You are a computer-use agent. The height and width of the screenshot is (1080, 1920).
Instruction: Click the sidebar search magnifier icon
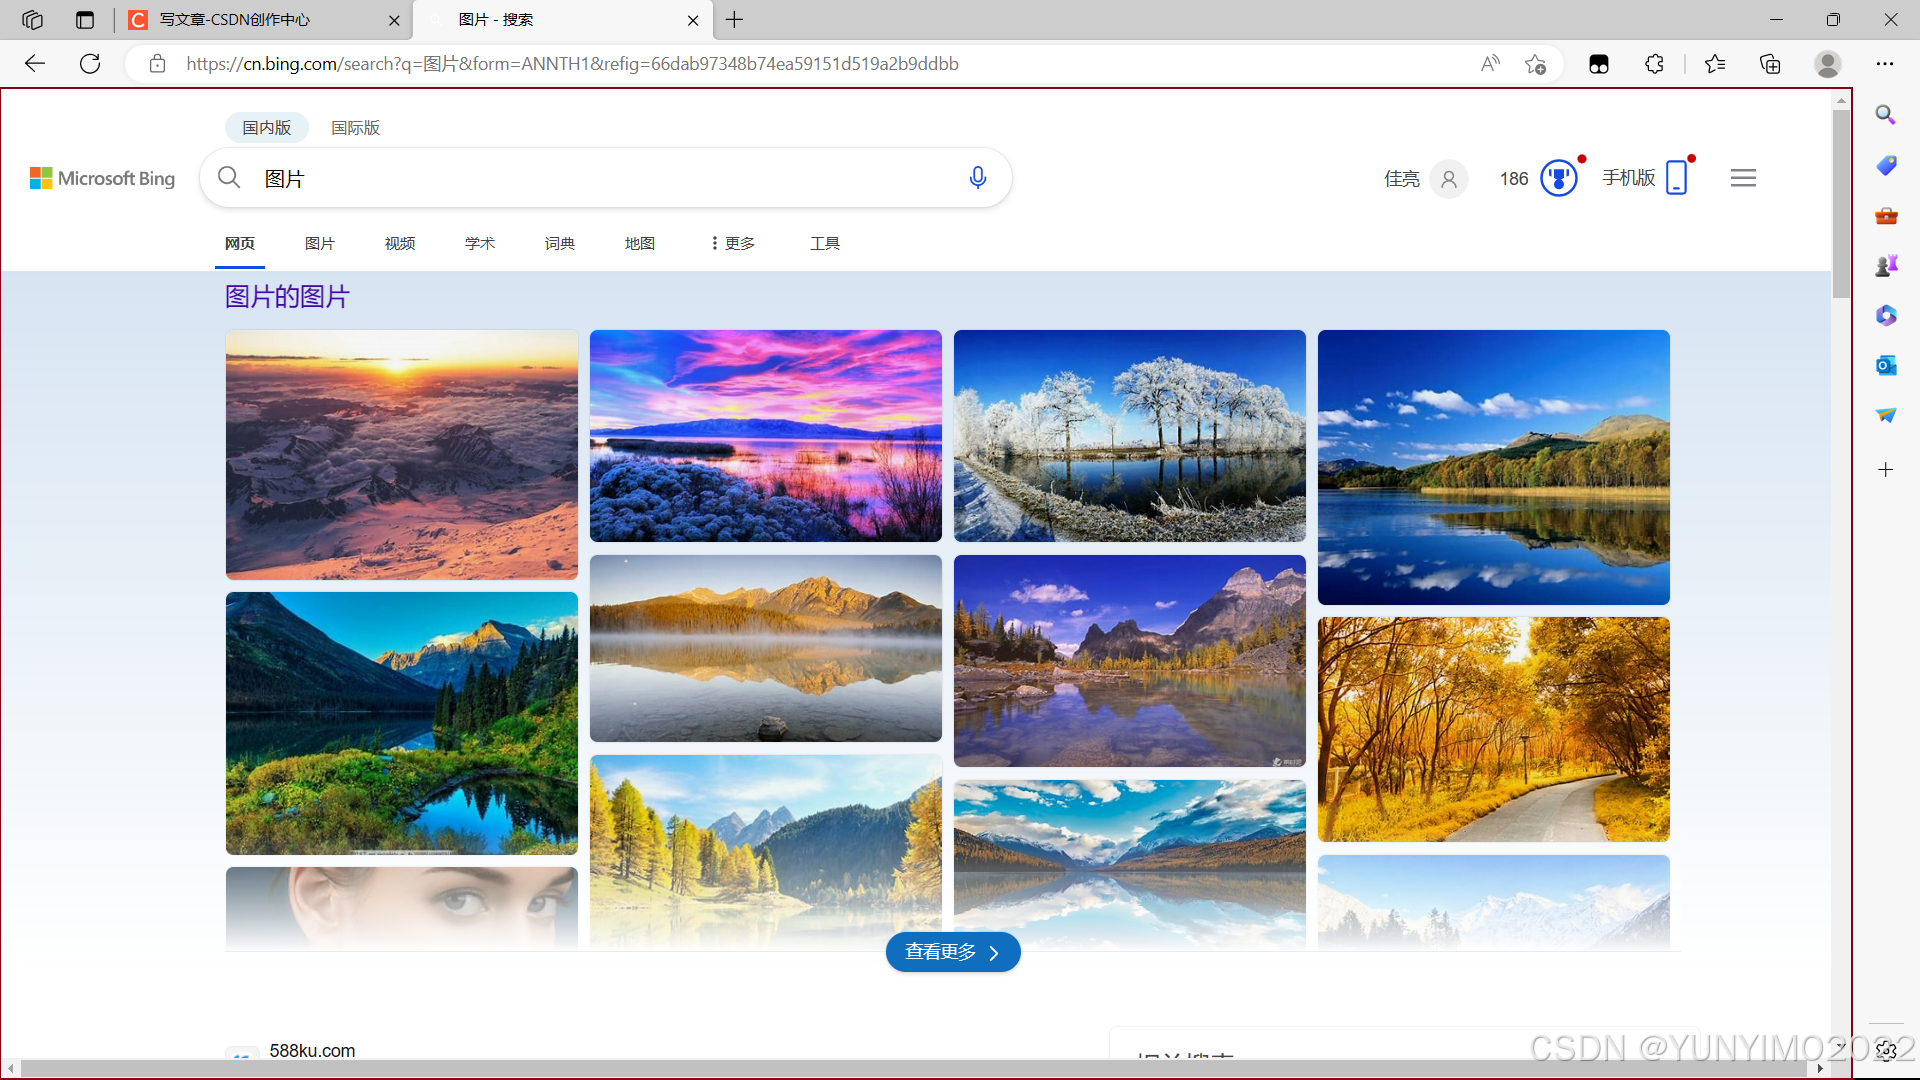click(x=1886, y=115)
